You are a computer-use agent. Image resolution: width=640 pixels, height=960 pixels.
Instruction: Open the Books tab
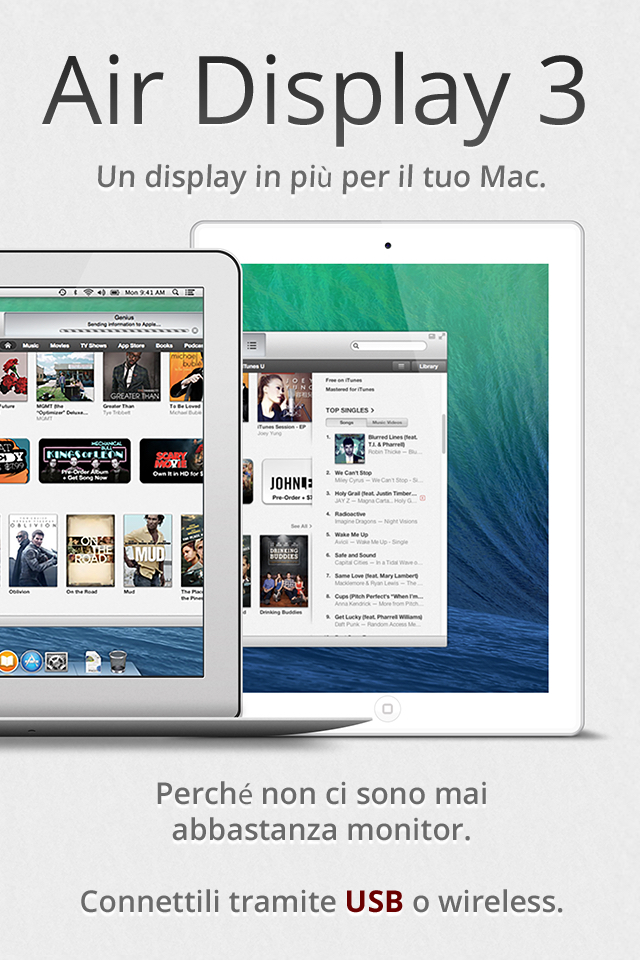[x=164, y=345]
